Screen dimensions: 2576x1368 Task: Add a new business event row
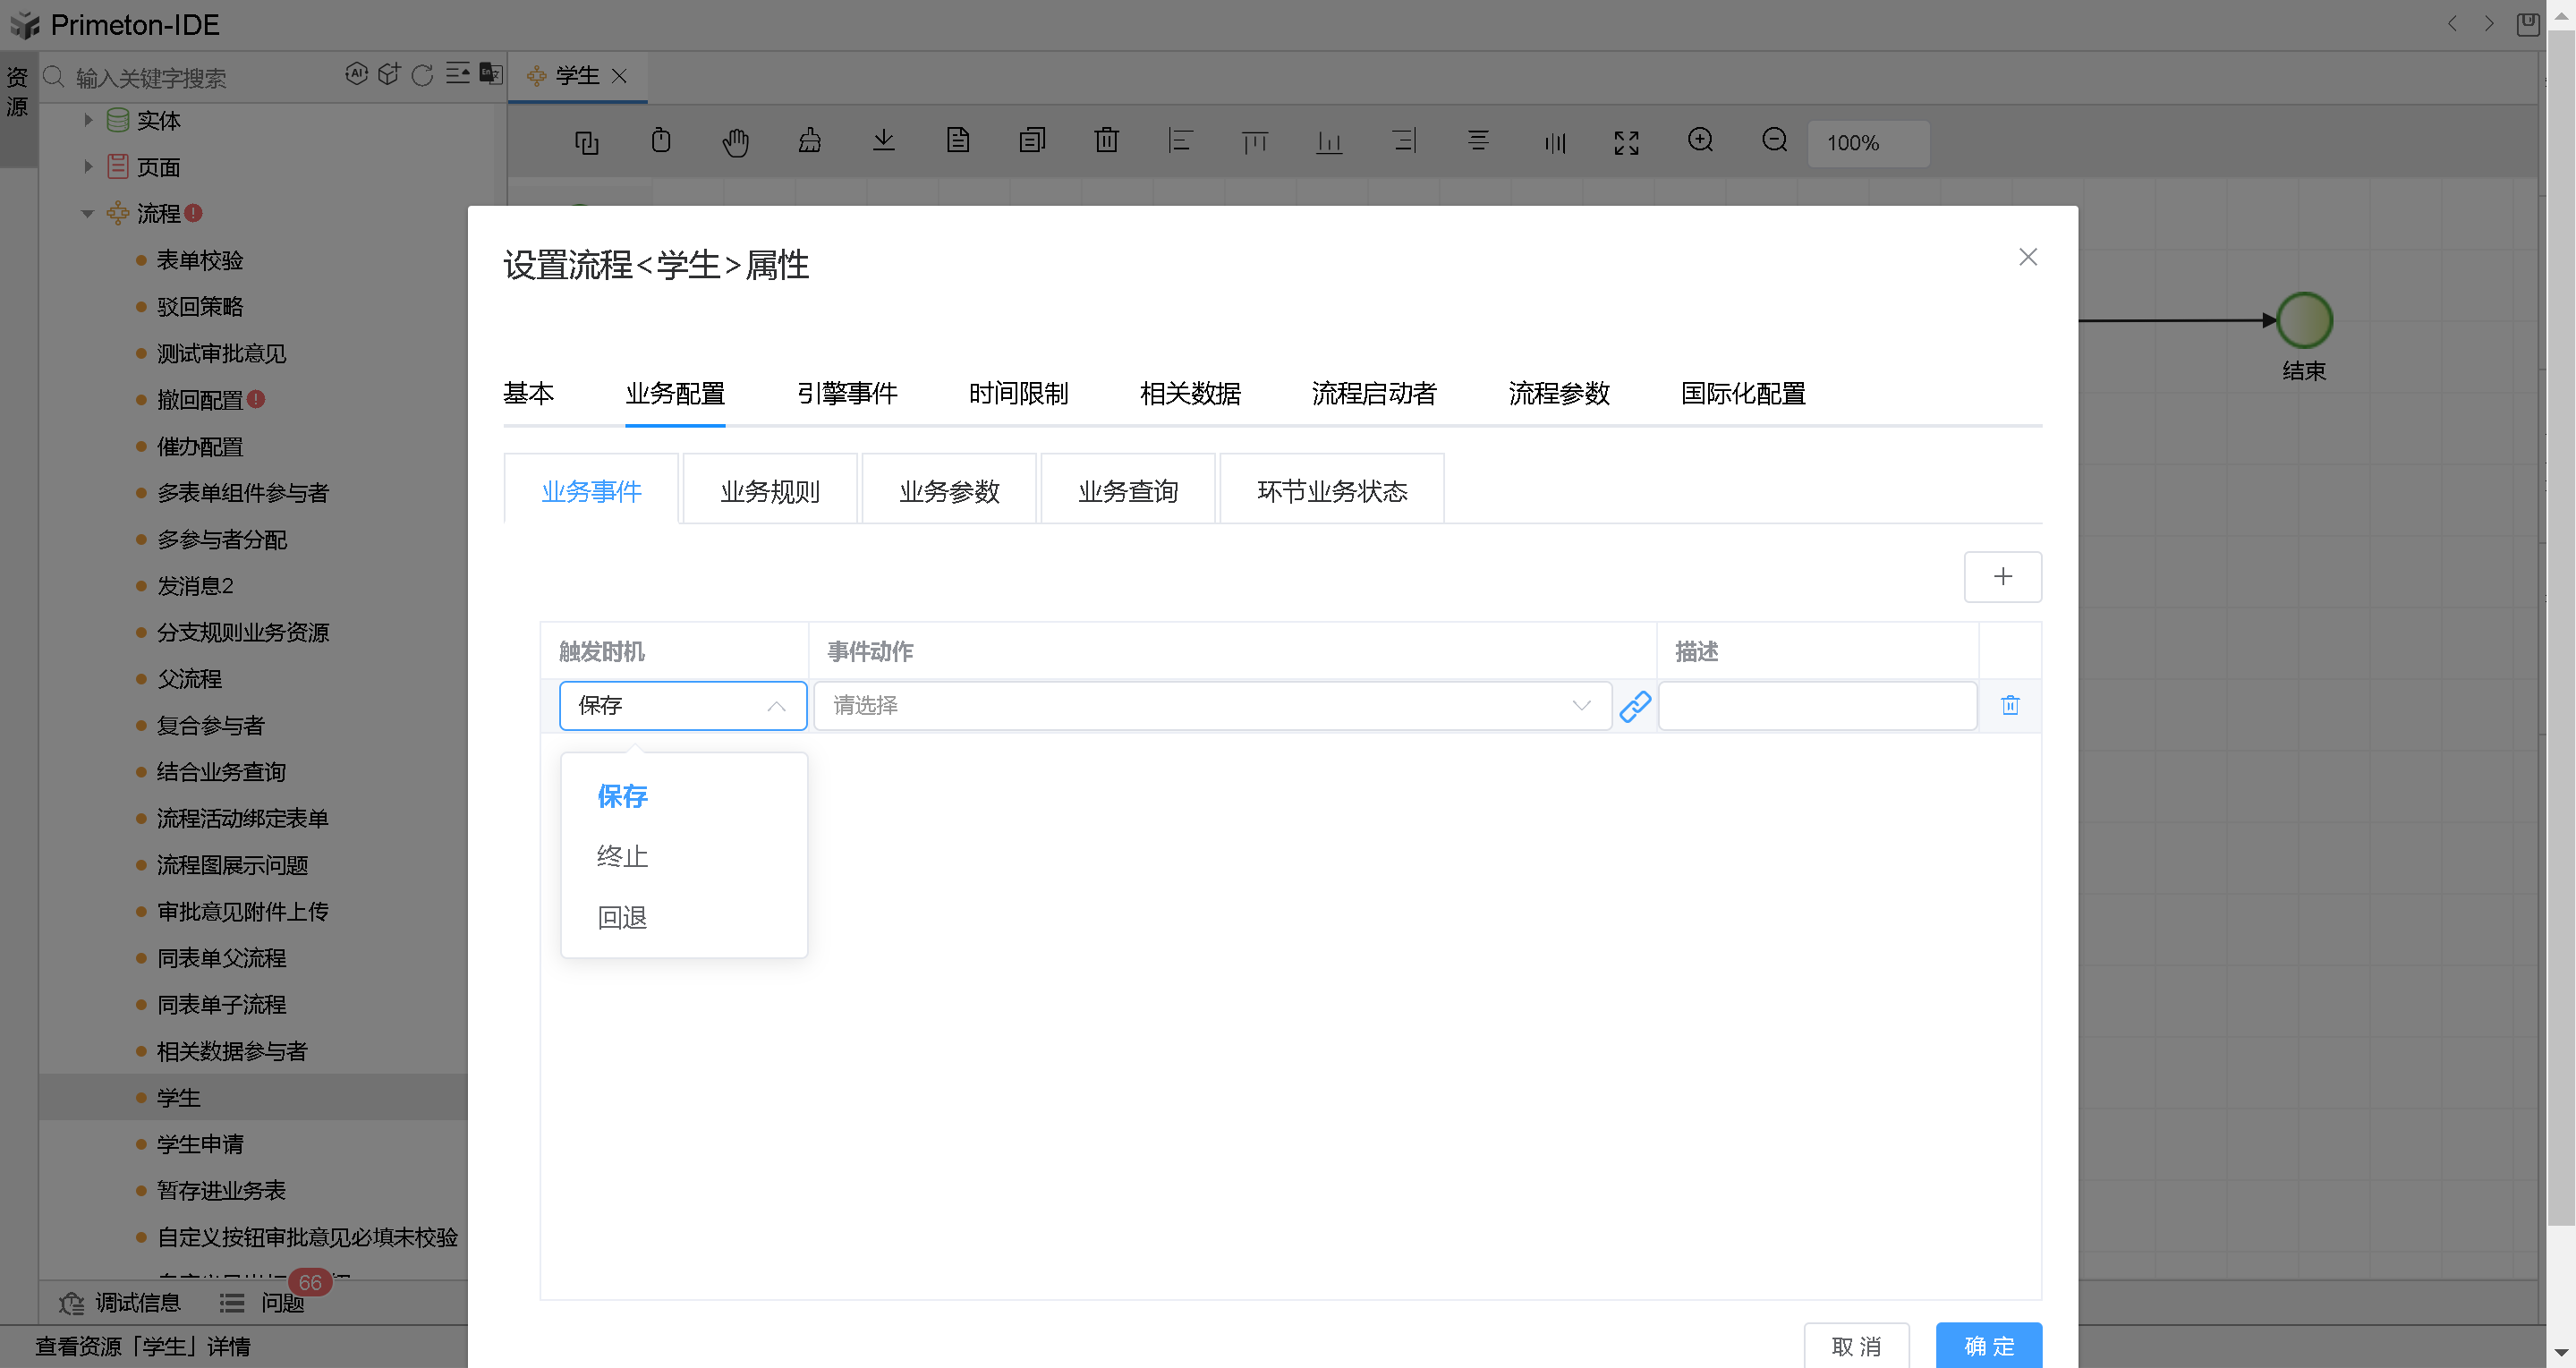pyautogui.click(x=2002, y=577)
